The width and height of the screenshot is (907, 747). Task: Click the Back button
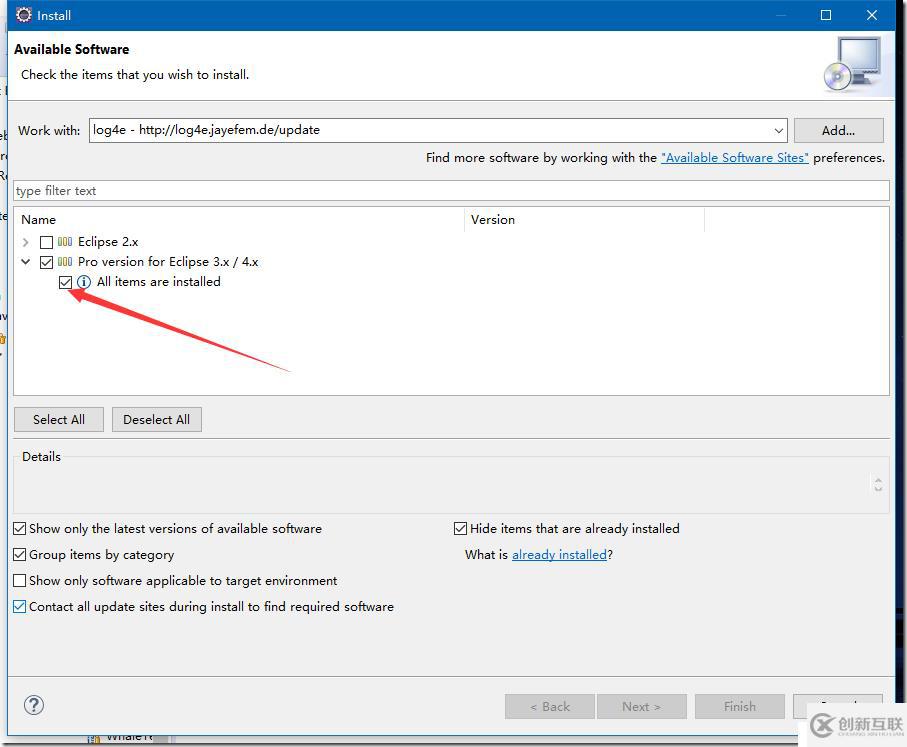point(550,706)
